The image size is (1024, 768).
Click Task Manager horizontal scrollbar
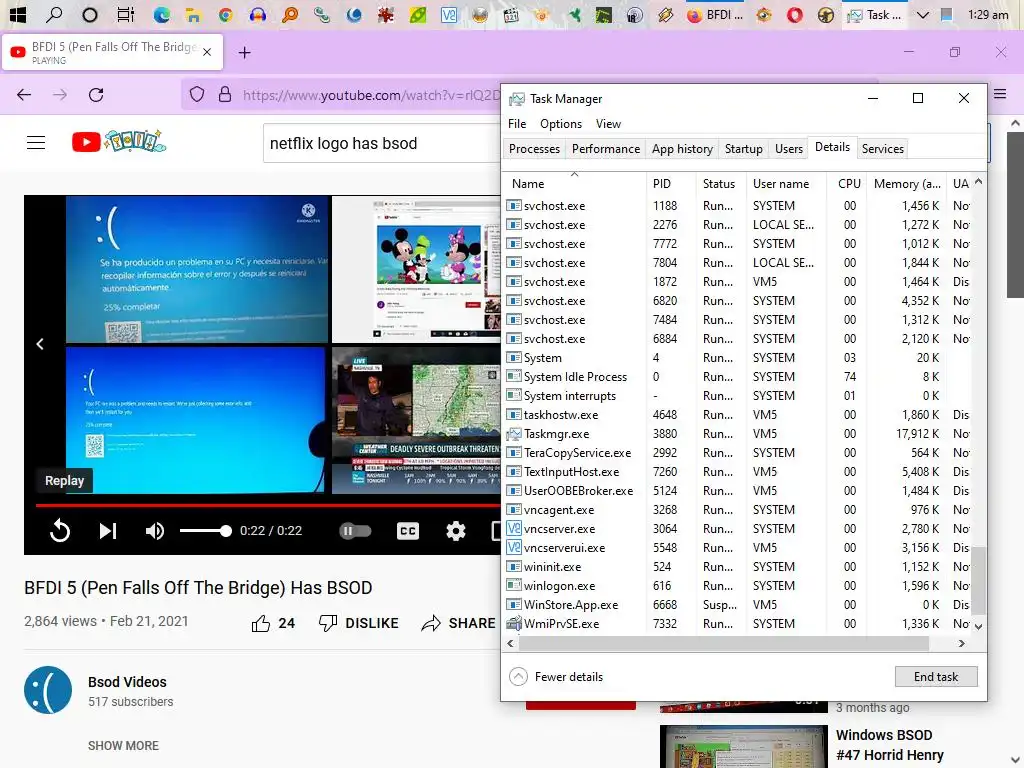pyautogui.click(x=724, y=643)
